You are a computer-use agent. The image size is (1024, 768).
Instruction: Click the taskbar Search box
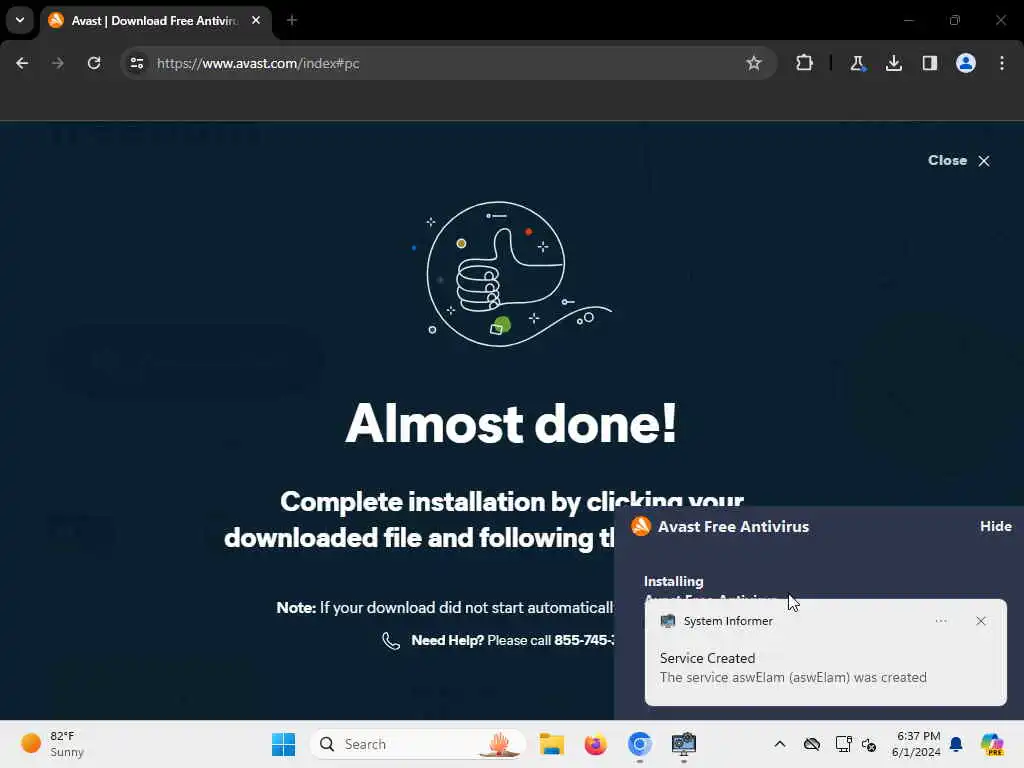click(x=418, y=744)
